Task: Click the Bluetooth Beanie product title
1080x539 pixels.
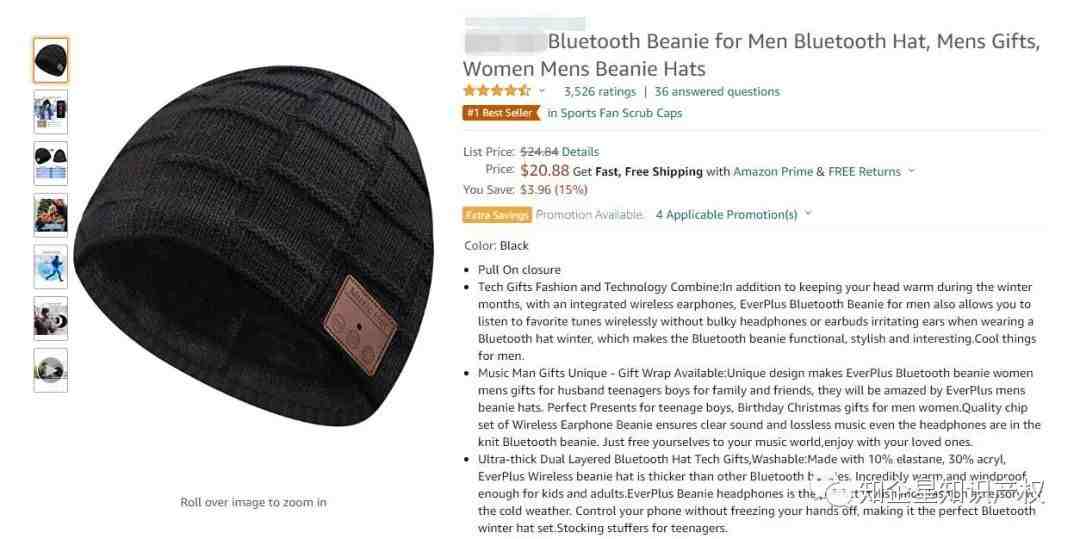Action: [x=751, y=55]
